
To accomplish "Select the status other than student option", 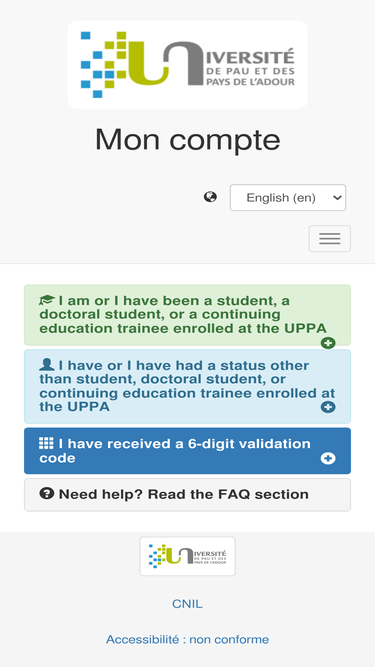I will 188,386.
